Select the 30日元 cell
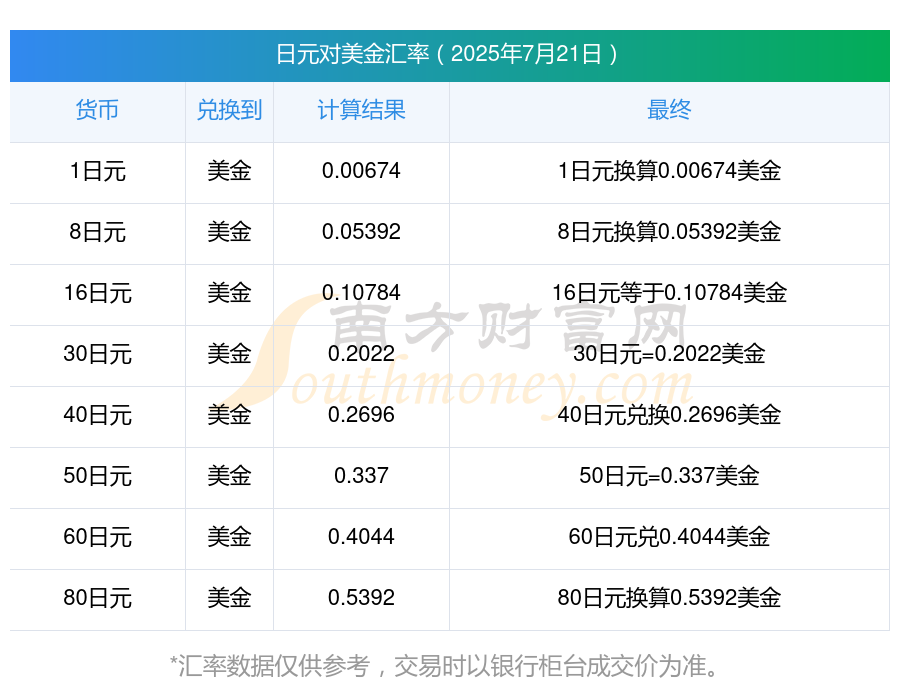Image resolution: width=900 pixels, height=697 pixels. click(x=97, y=354)
